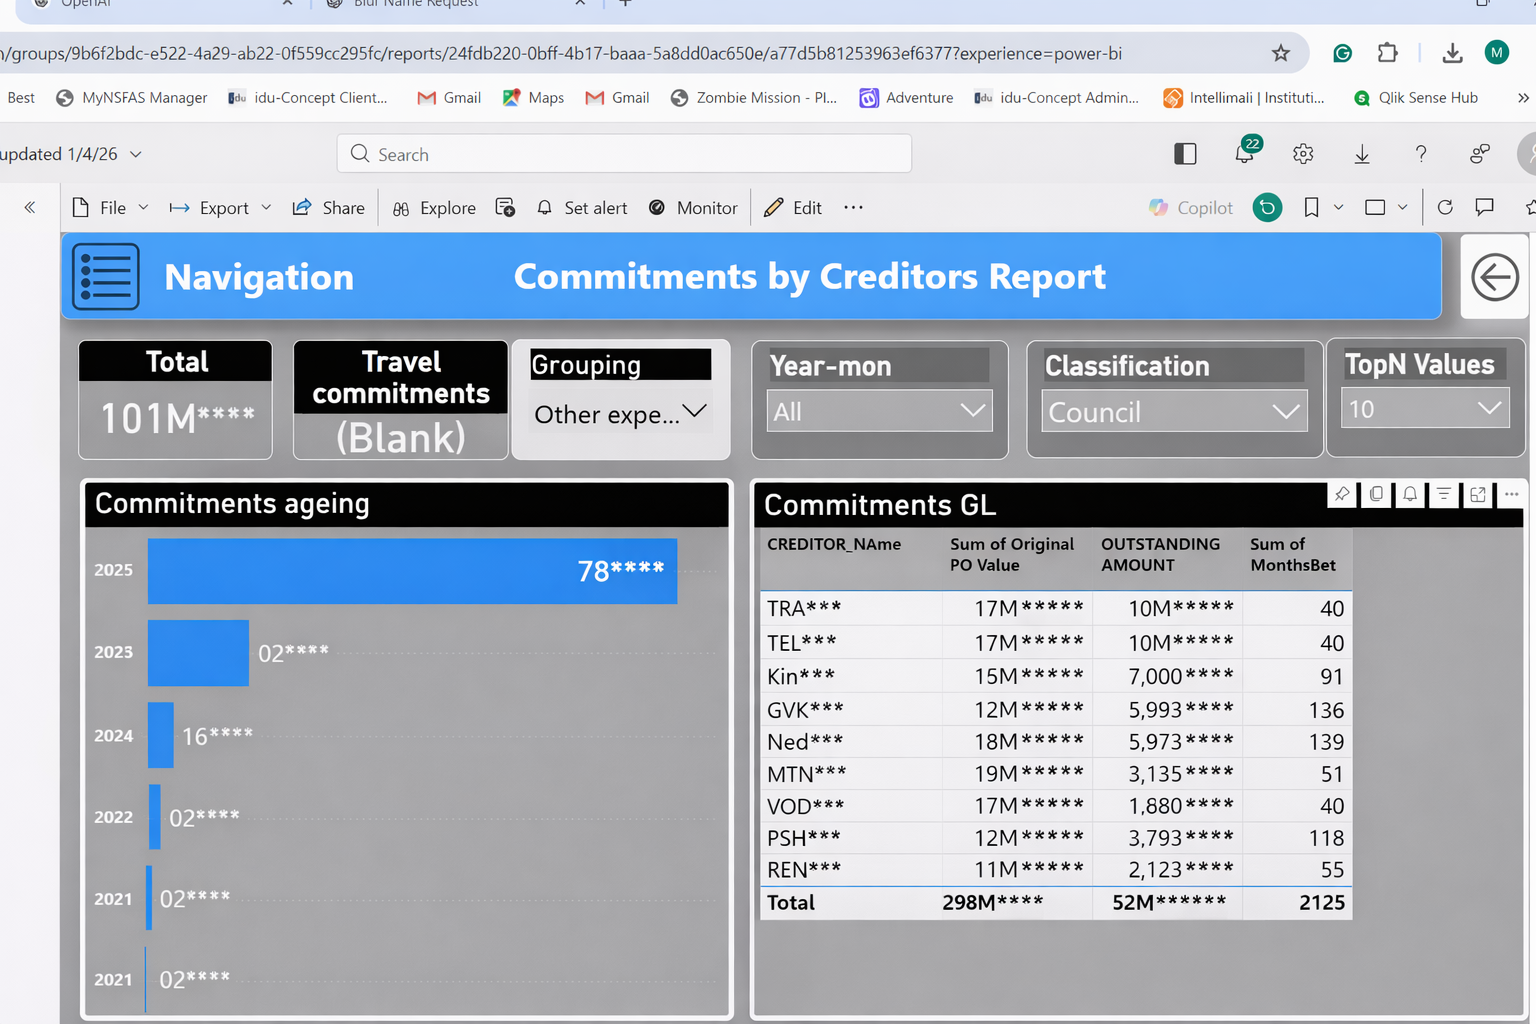The image size is (1536, 1024).
Task: Open the Copilot pane
Action: coord(1190,207)
